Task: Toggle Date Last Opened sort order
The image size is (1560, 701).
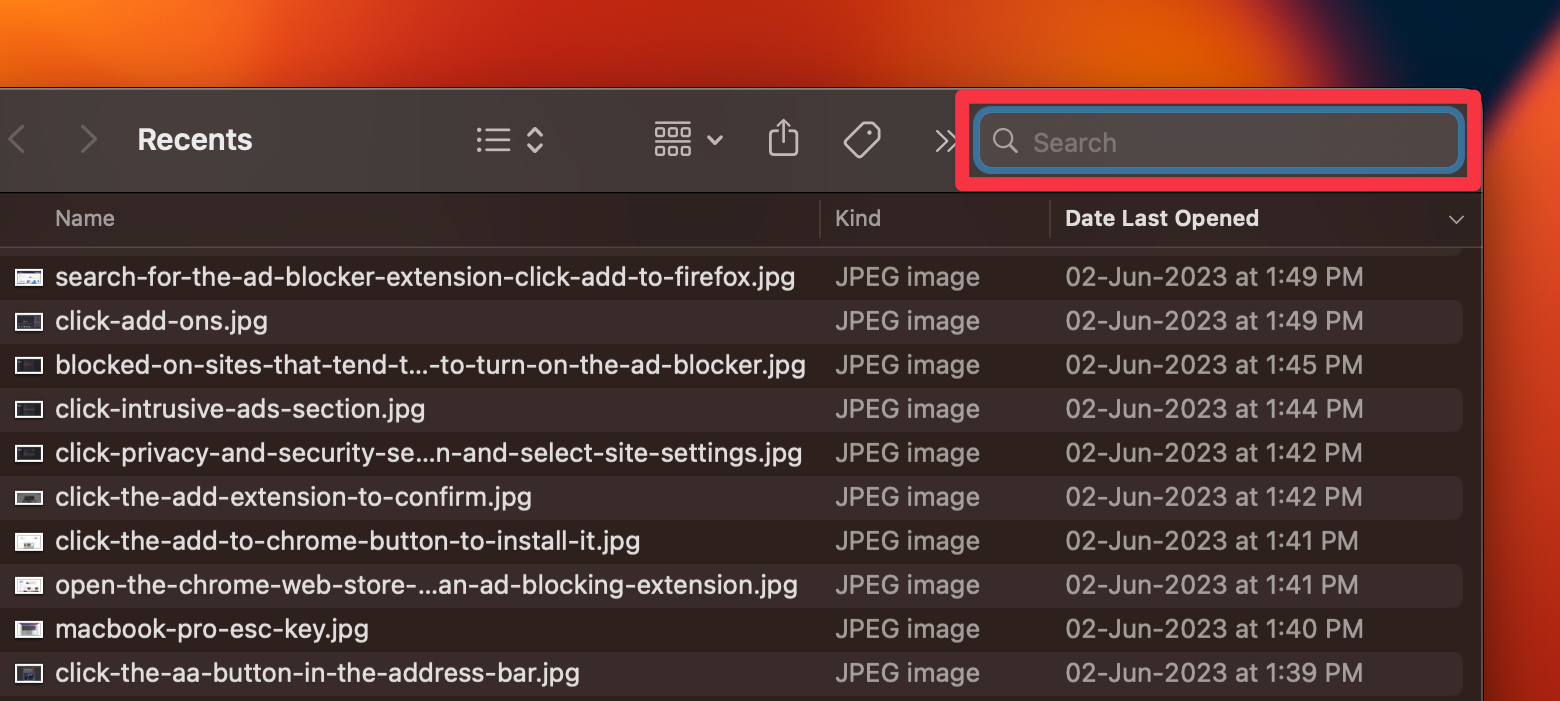Action: pyautogui.click(x=1161, y=218)
